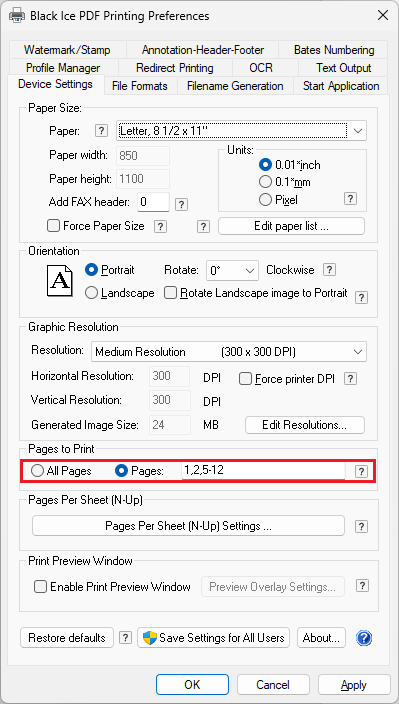Switch to the File Formats tab
Viewport: 399px width, 704px height.
tap(140, 86)
